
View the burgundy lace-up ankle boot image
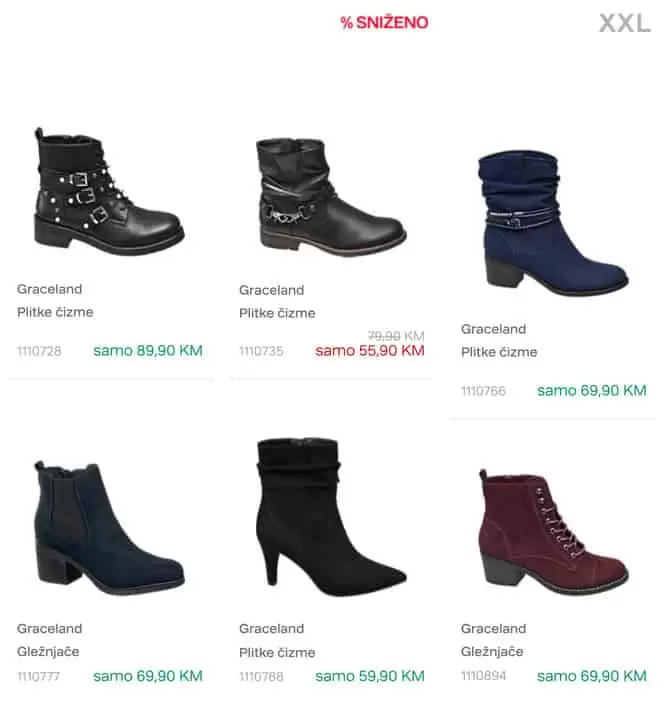pyautogui.click(x=553, y=532)
